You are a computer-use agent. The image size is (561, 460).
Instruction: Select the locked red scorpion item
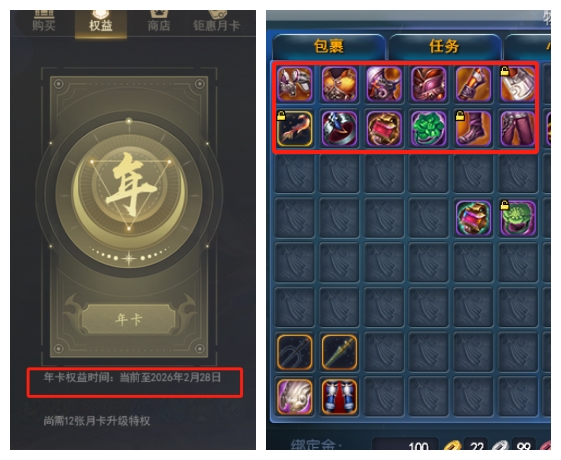pyautogui.click(x=294, y=128)
